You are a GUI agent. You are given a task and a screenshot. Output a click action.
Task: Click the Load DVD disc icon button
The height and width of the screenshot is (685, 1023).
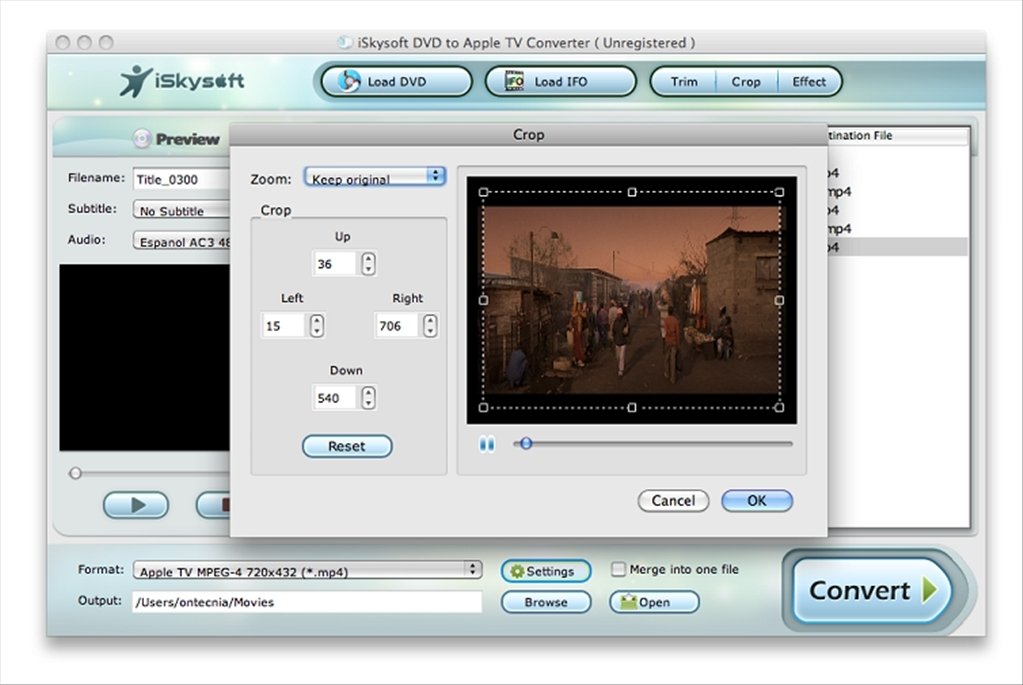[x=397, y=82]
